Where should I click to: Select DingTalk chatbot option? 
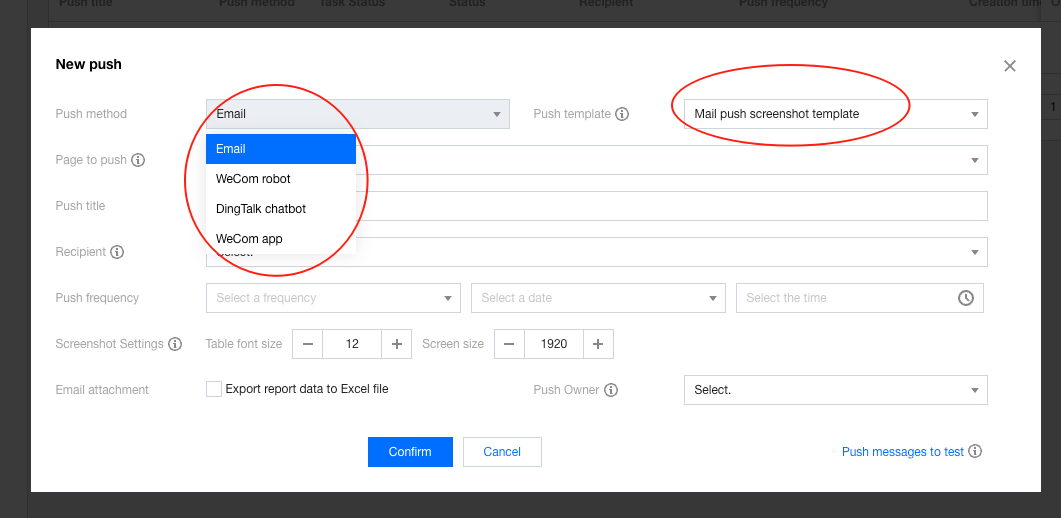pyautogui.click(x=261, y=209)
